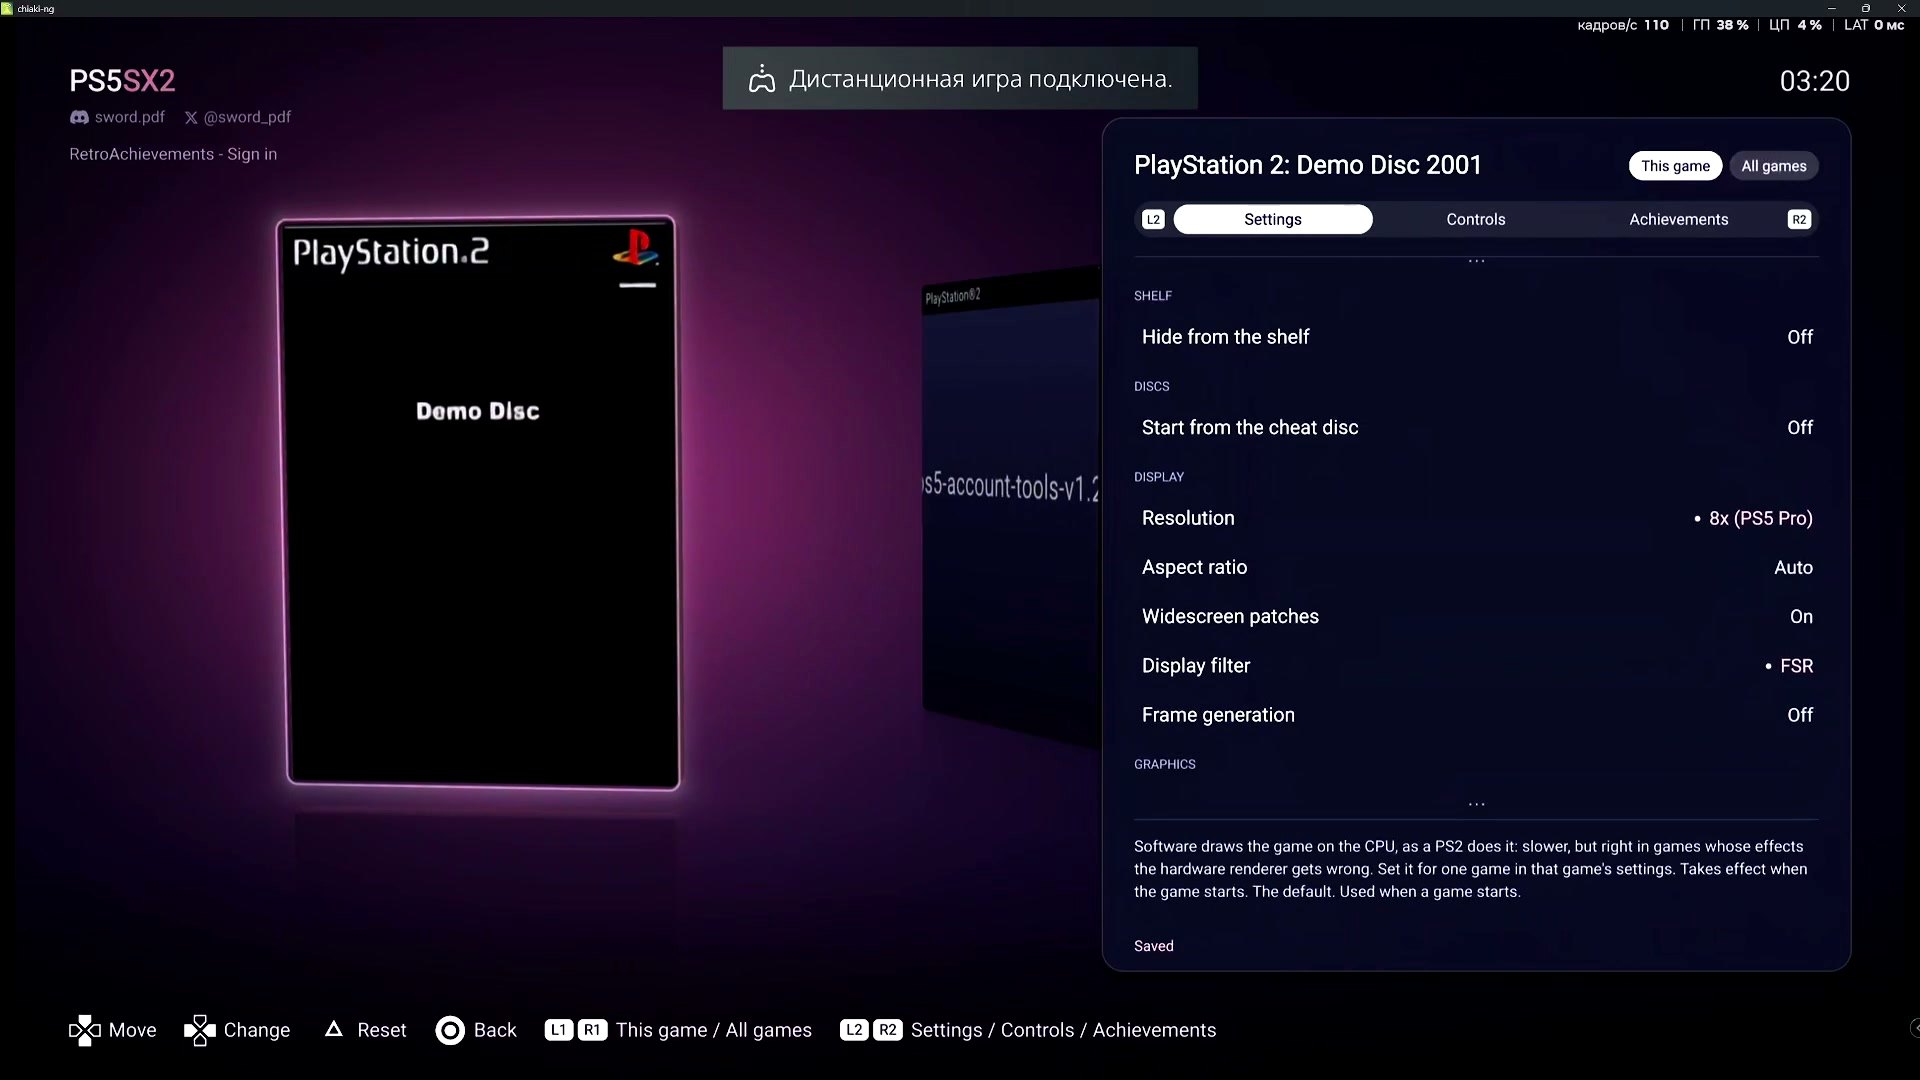This screenshot has height=1080, width=1920.
Task: Click the circle Back icon in footer
Action: point(450,1030)
